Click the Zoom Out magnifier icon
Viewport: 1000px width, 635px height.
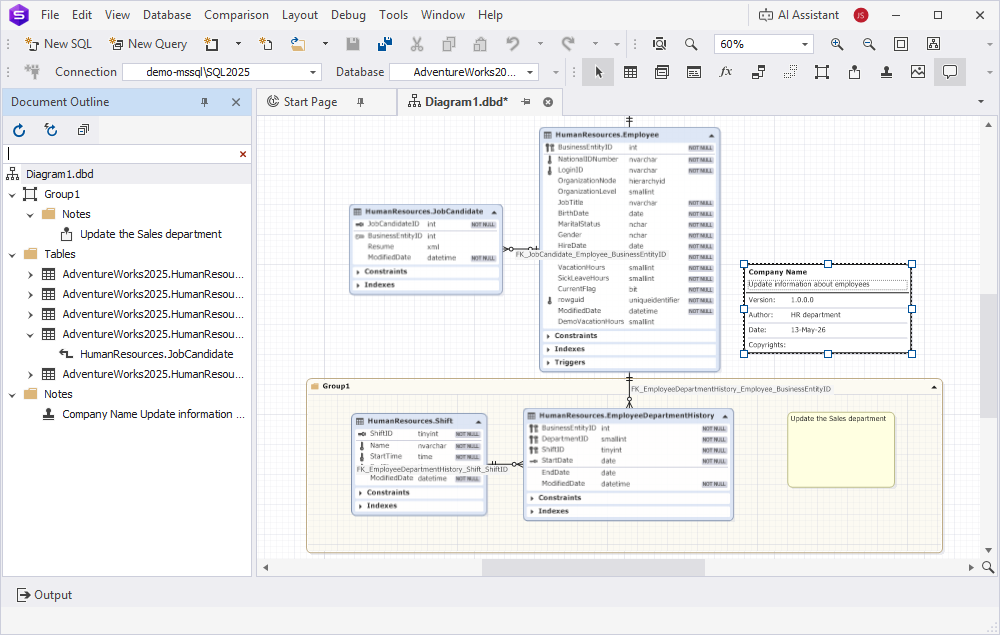point(869,44)
